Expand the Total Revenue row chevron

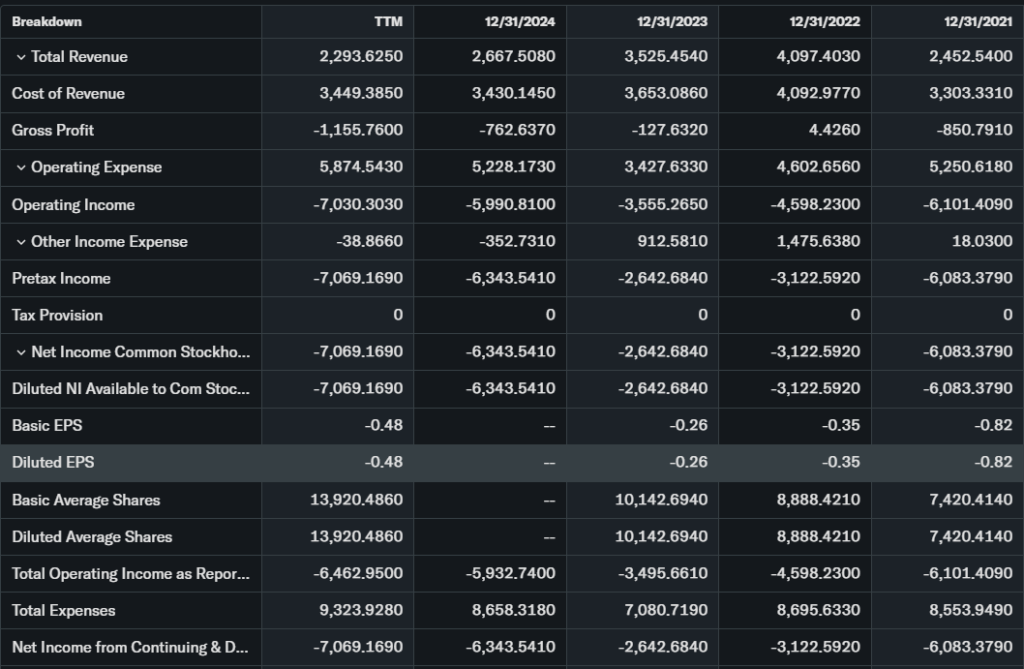(x=20, y=57)
